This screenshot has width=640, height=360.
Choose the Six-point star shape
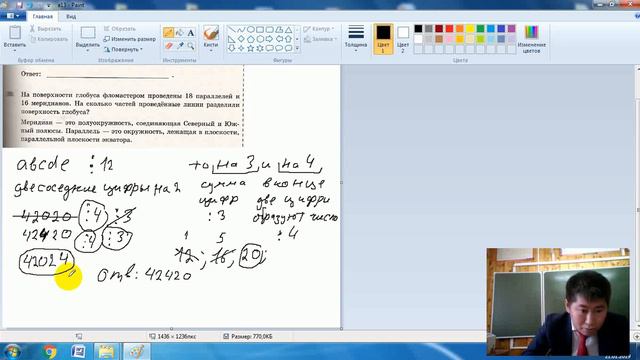260,48
